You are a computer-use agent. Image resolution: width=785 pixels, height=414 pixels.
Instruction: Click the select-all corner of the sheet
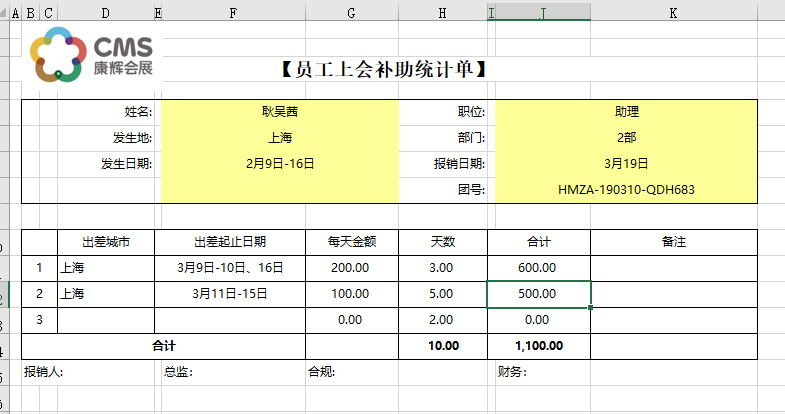pos(4,12)
